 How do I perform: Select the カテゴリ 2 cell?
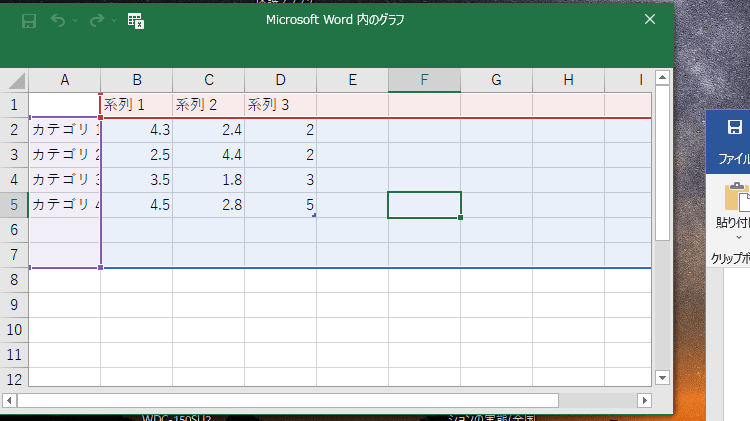65,155
